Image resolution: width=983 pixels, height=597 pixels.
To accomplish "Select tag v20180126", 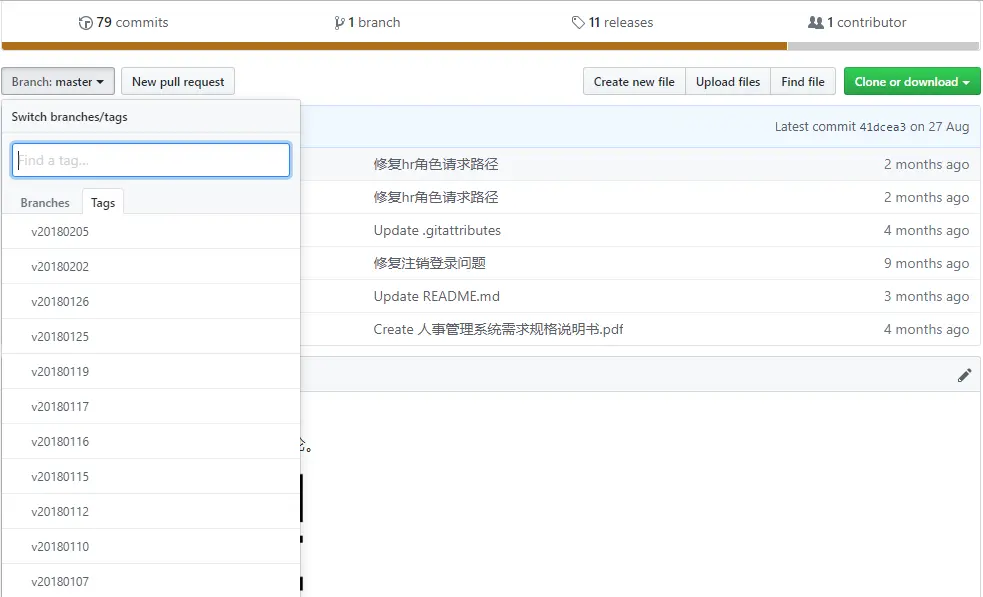I will (x=151, y=302).
